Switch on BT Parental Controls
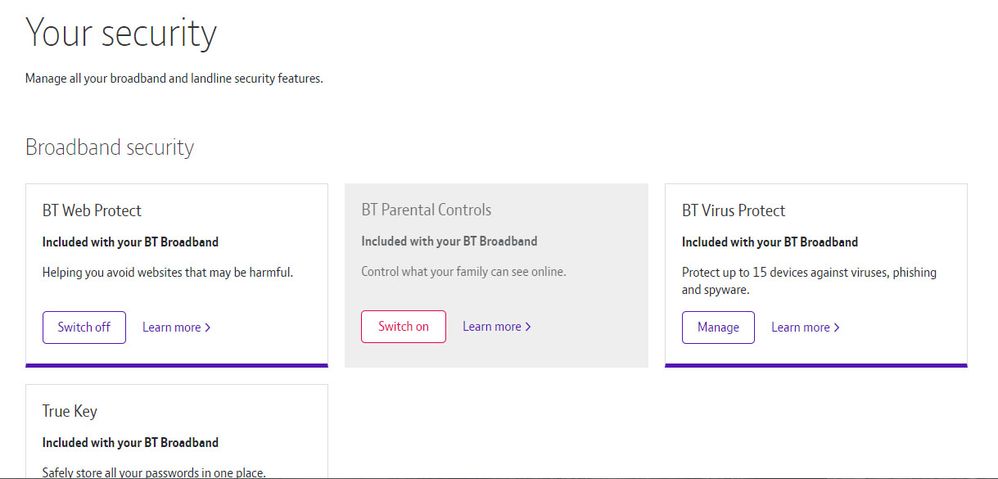The height and width of the screenshot is (479, 998). (x=403, y=327)
